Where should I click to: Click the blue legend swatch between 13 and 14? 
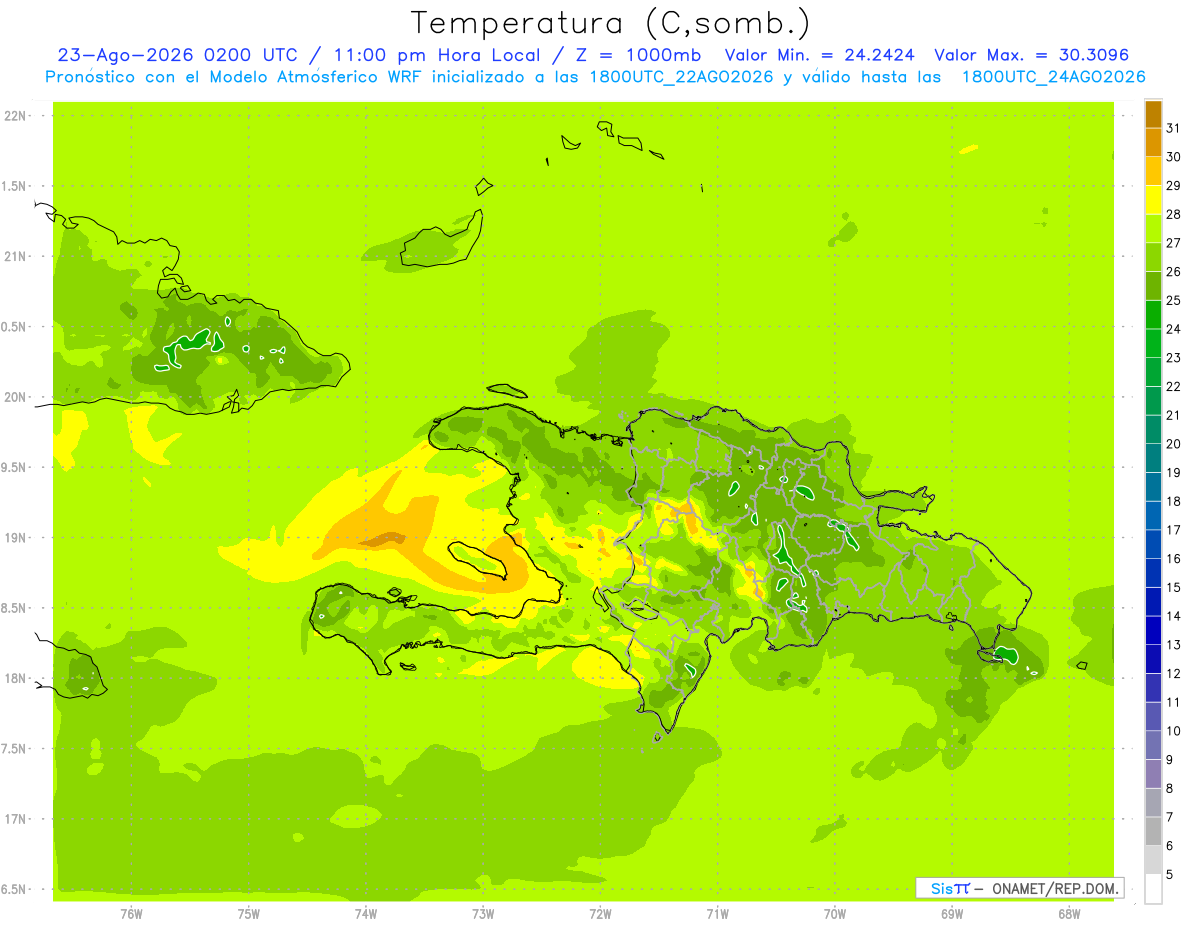(1153, 630)
